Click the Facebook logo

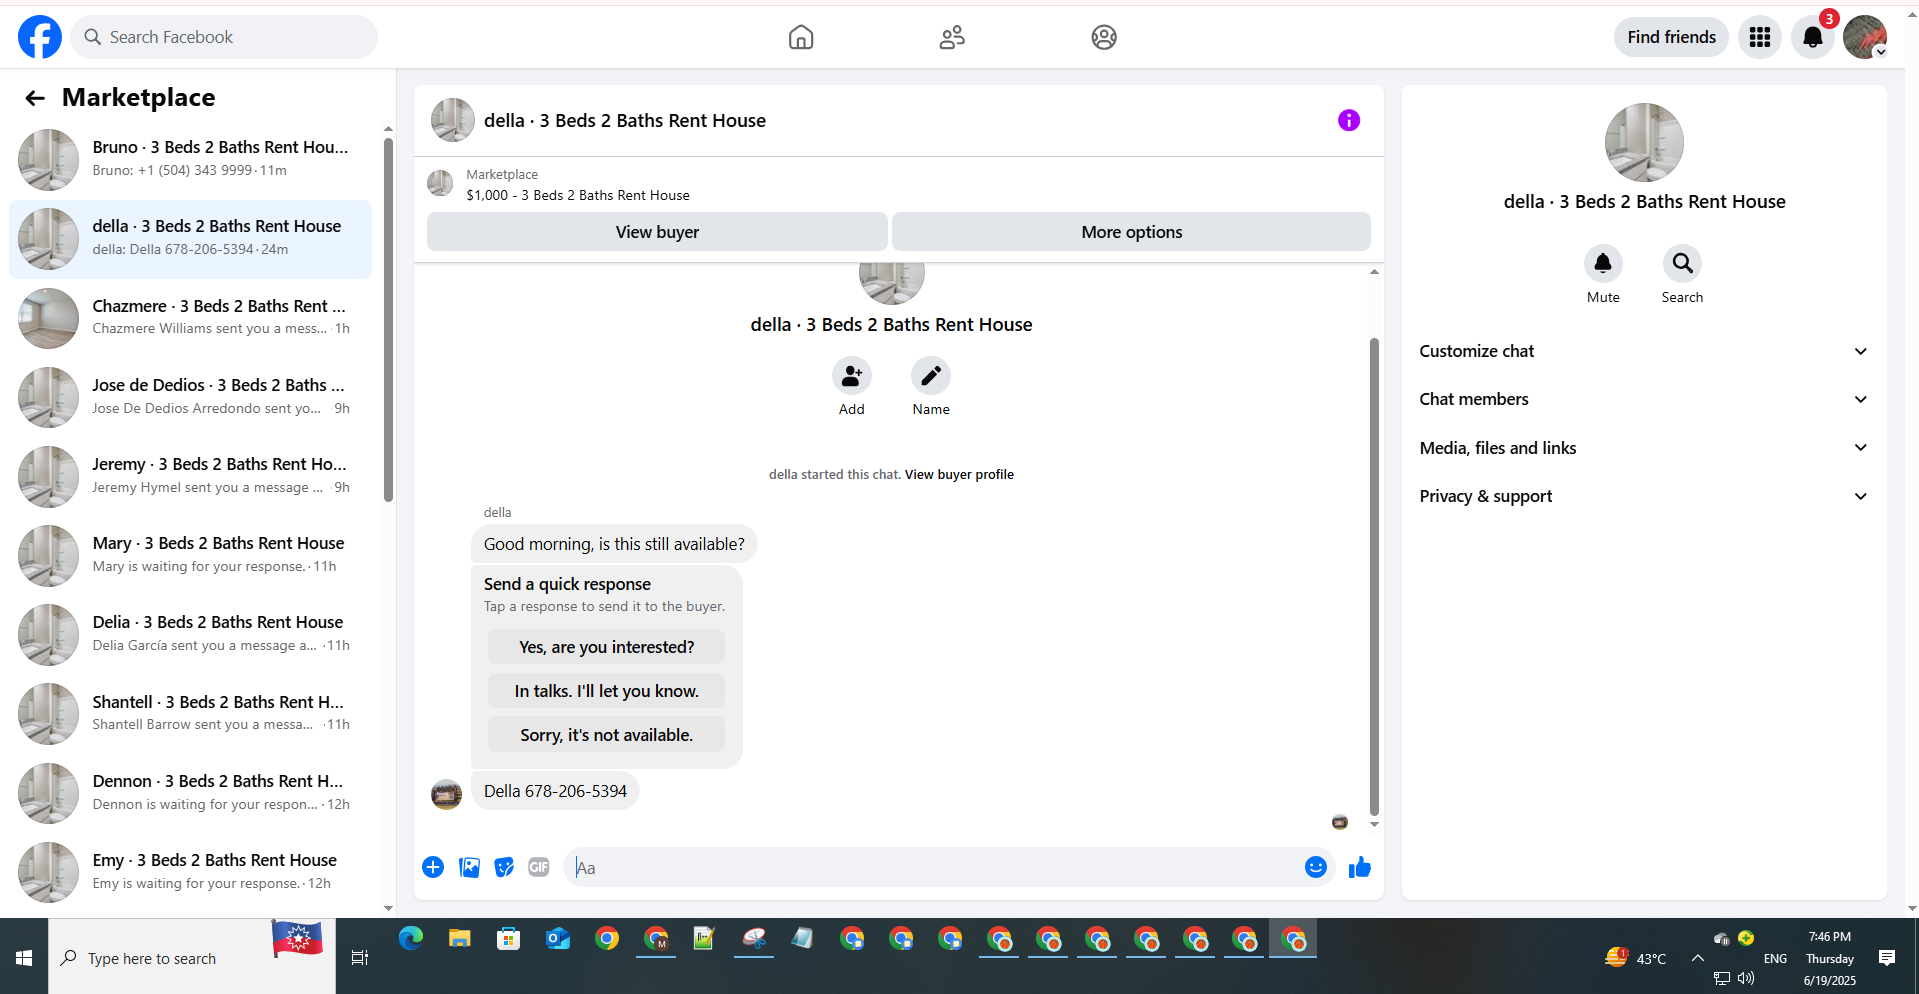(x=40, y=37)
